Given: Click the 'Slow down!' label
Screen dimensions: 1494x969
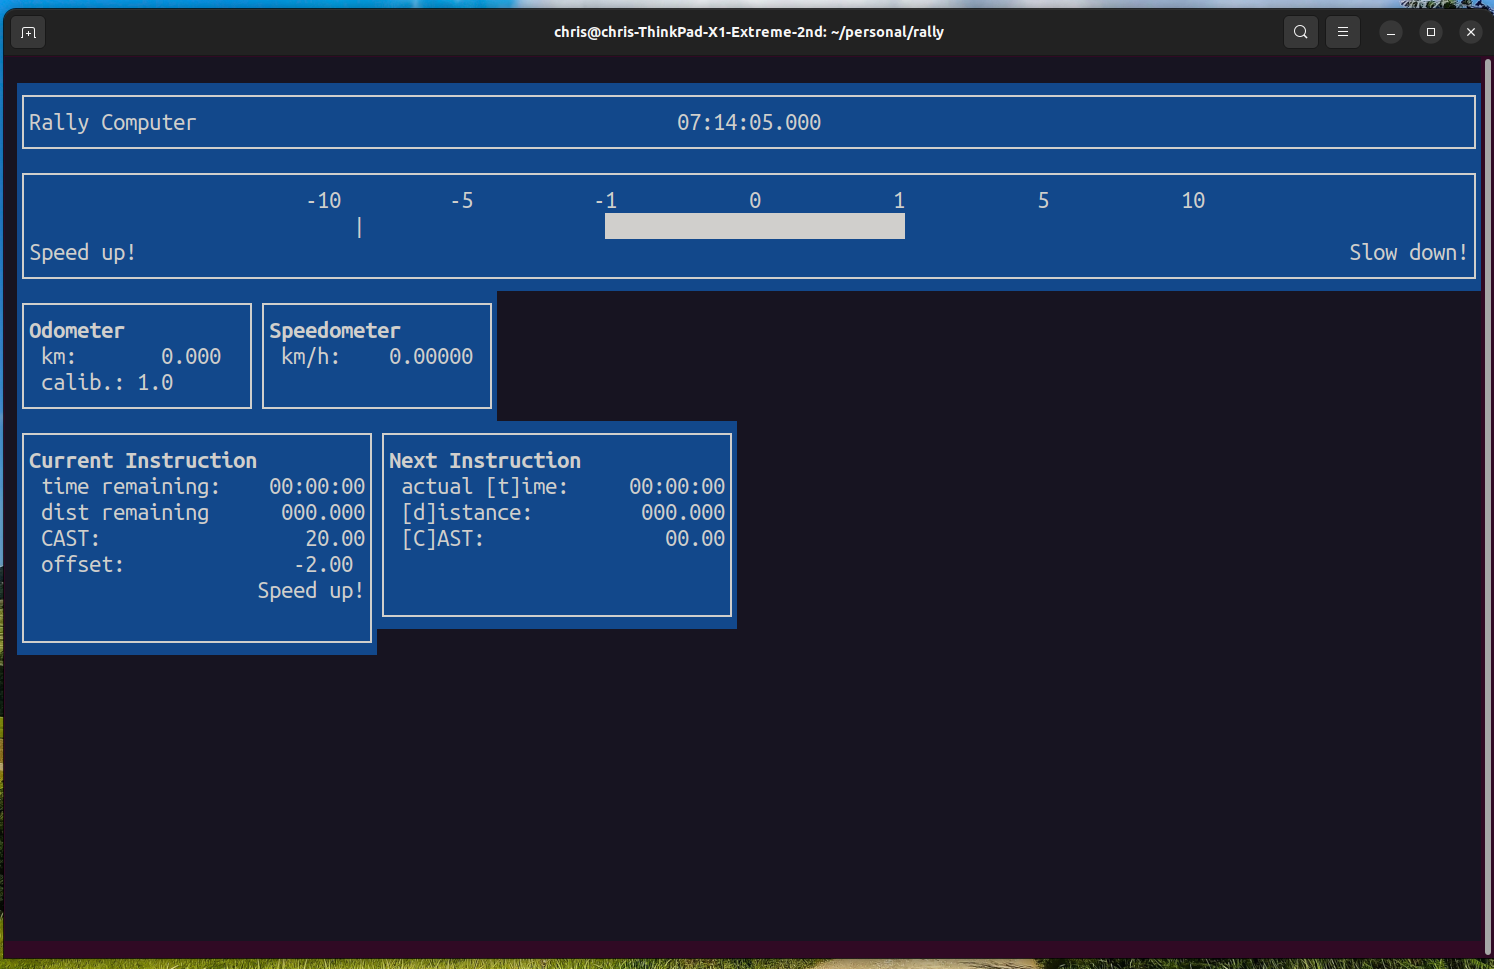Looking at the screenshot, I should click(1408, 252).
